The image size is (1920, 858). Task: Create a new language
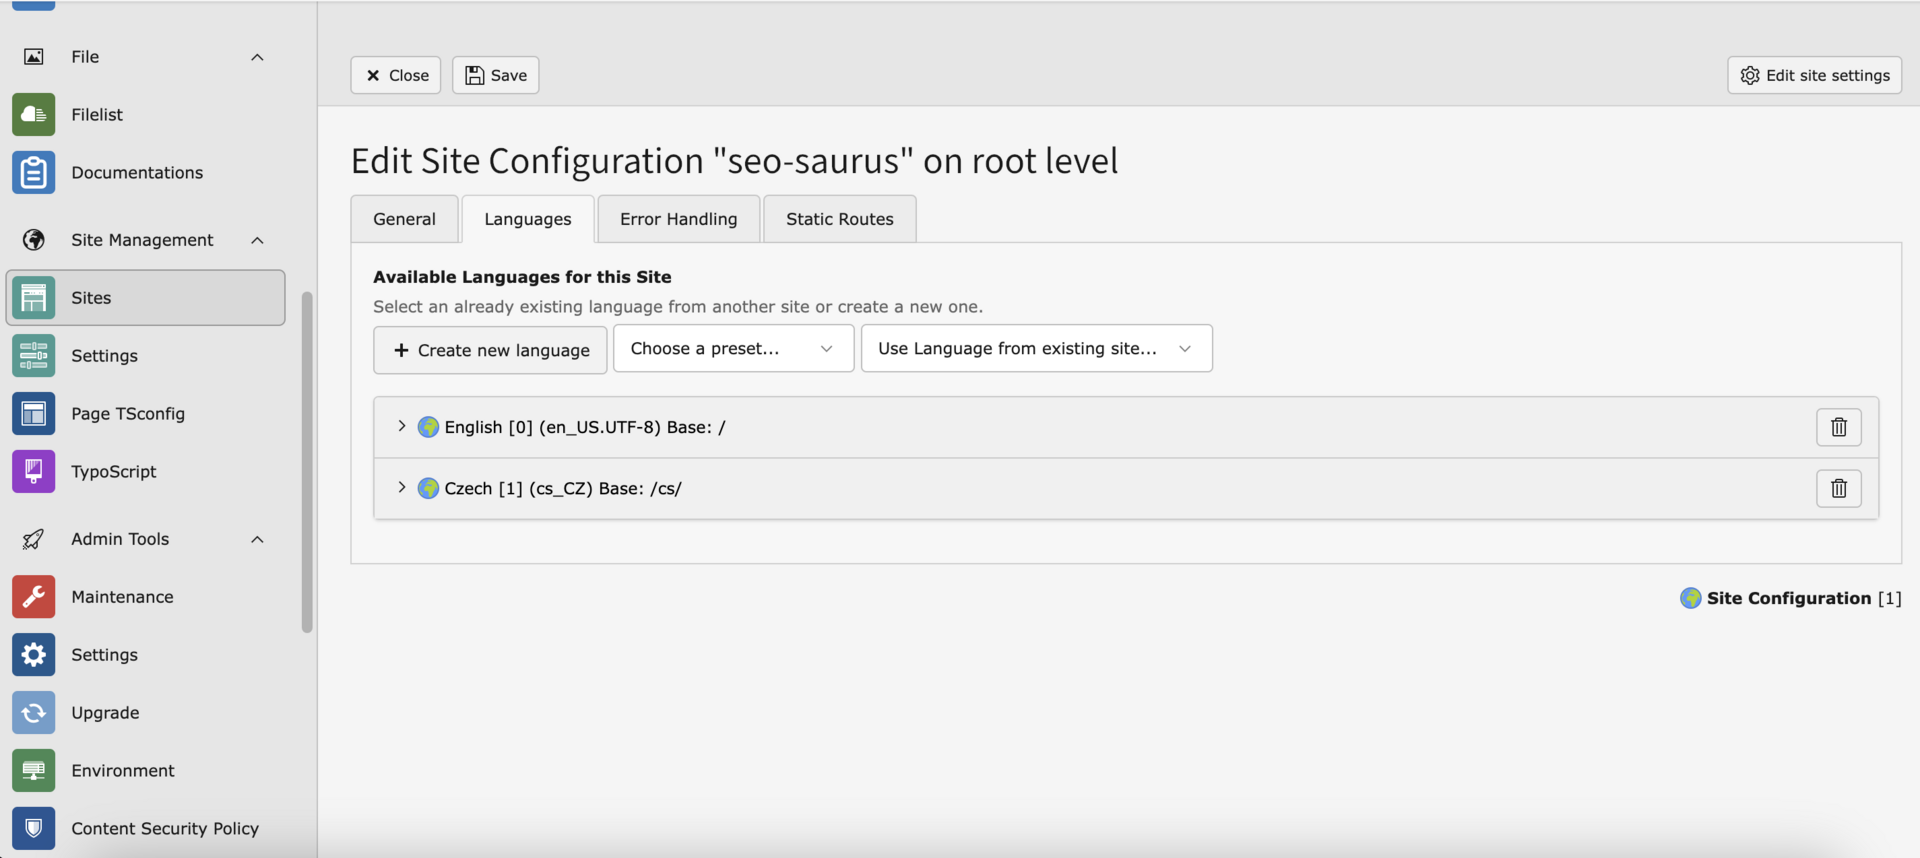(x=490, y=350)
